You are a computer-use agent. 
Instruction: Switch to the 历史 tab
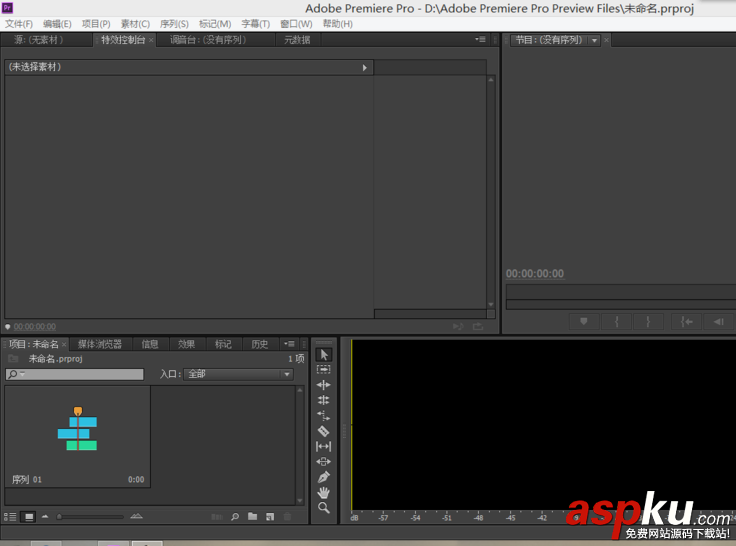260,344
